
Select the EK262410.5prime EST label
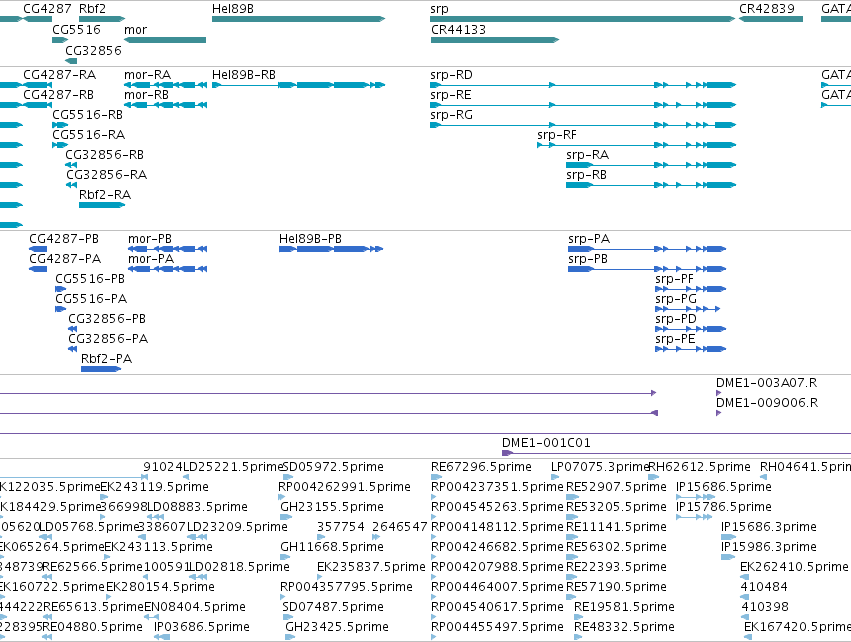click(794, 567)
